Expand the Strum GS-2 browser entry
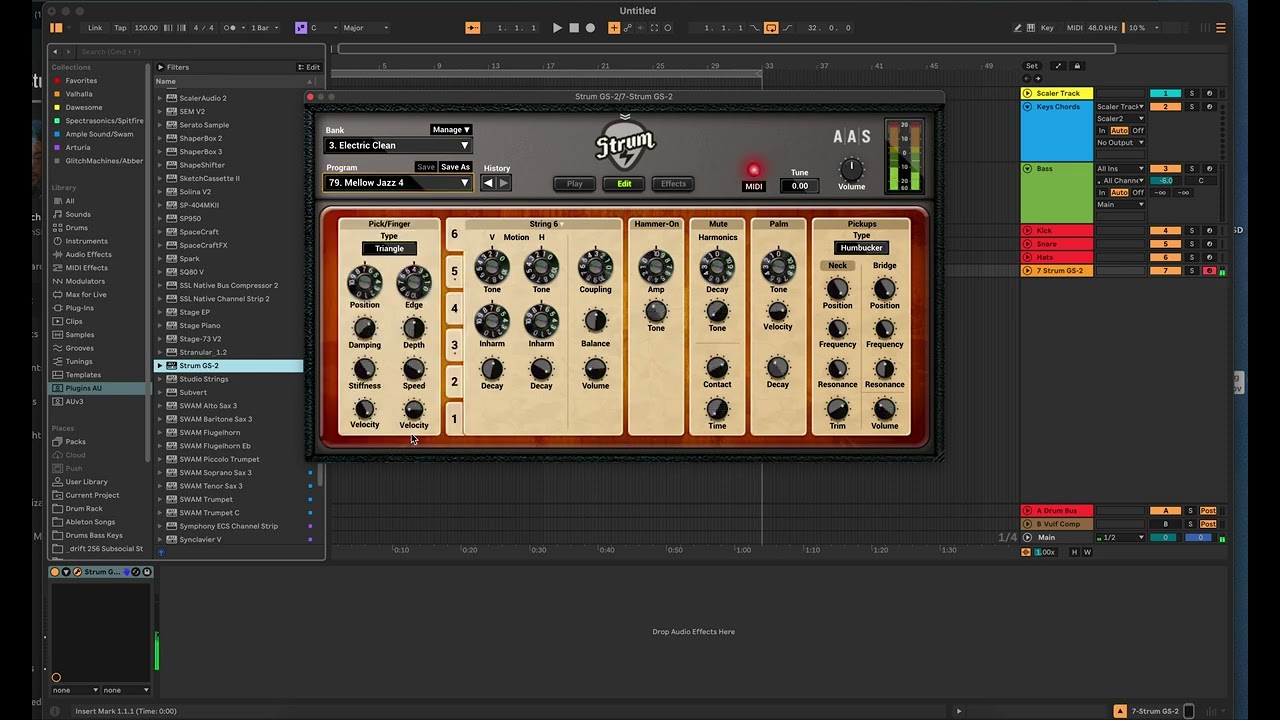Screen dimensions: 1280x720 (159, 366)
